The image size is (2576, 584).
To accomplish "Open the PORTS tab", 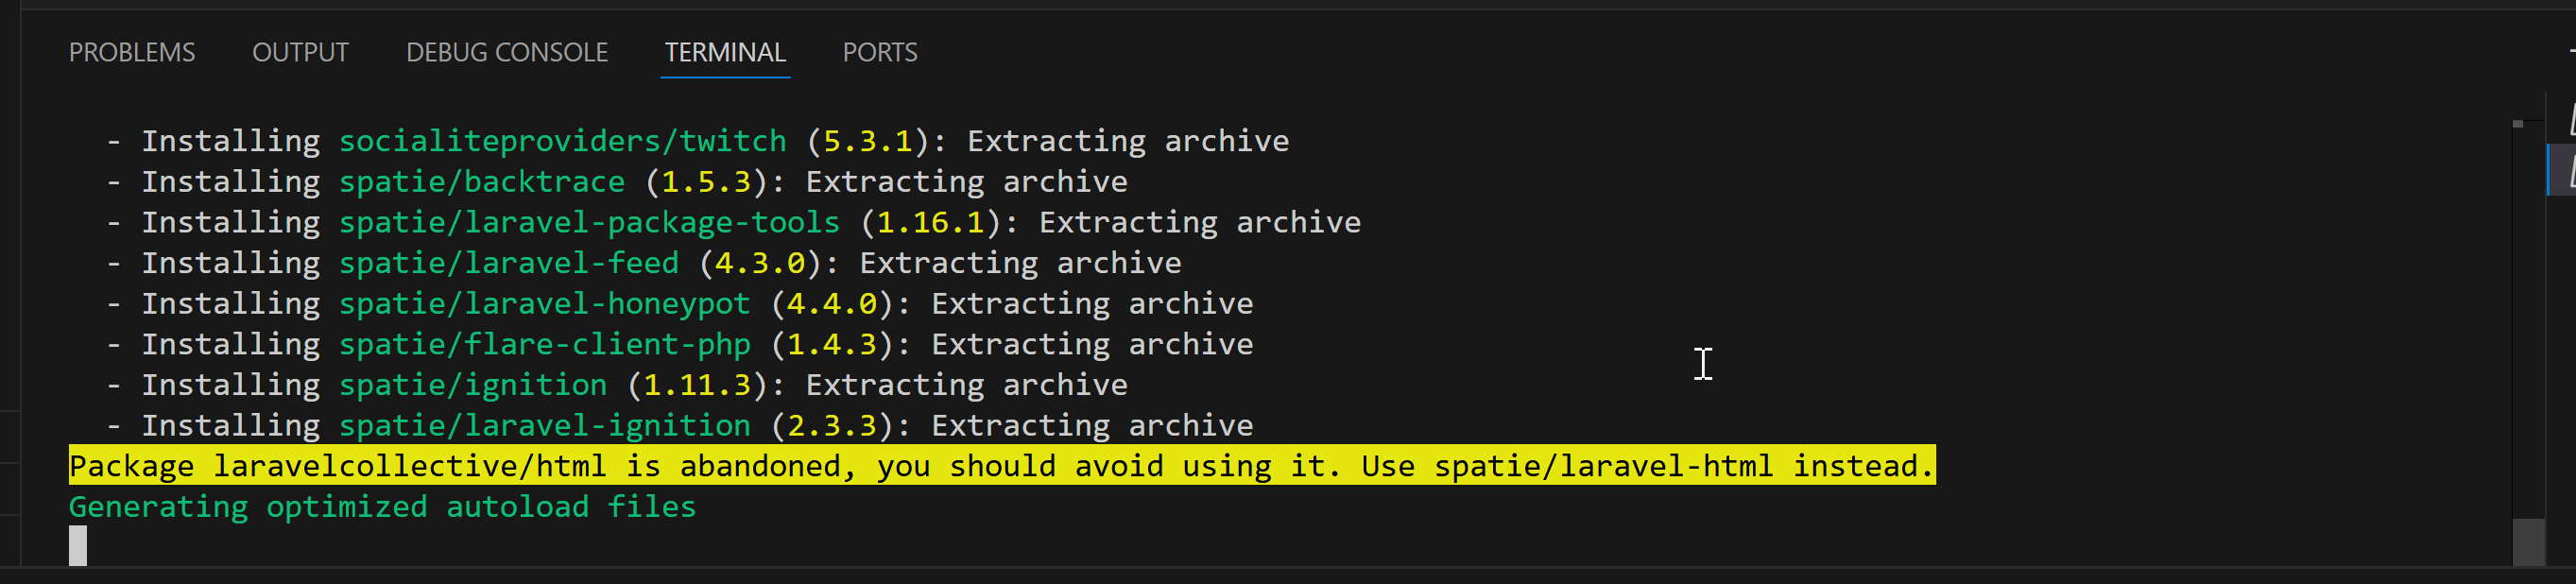I will pos(879,52).
